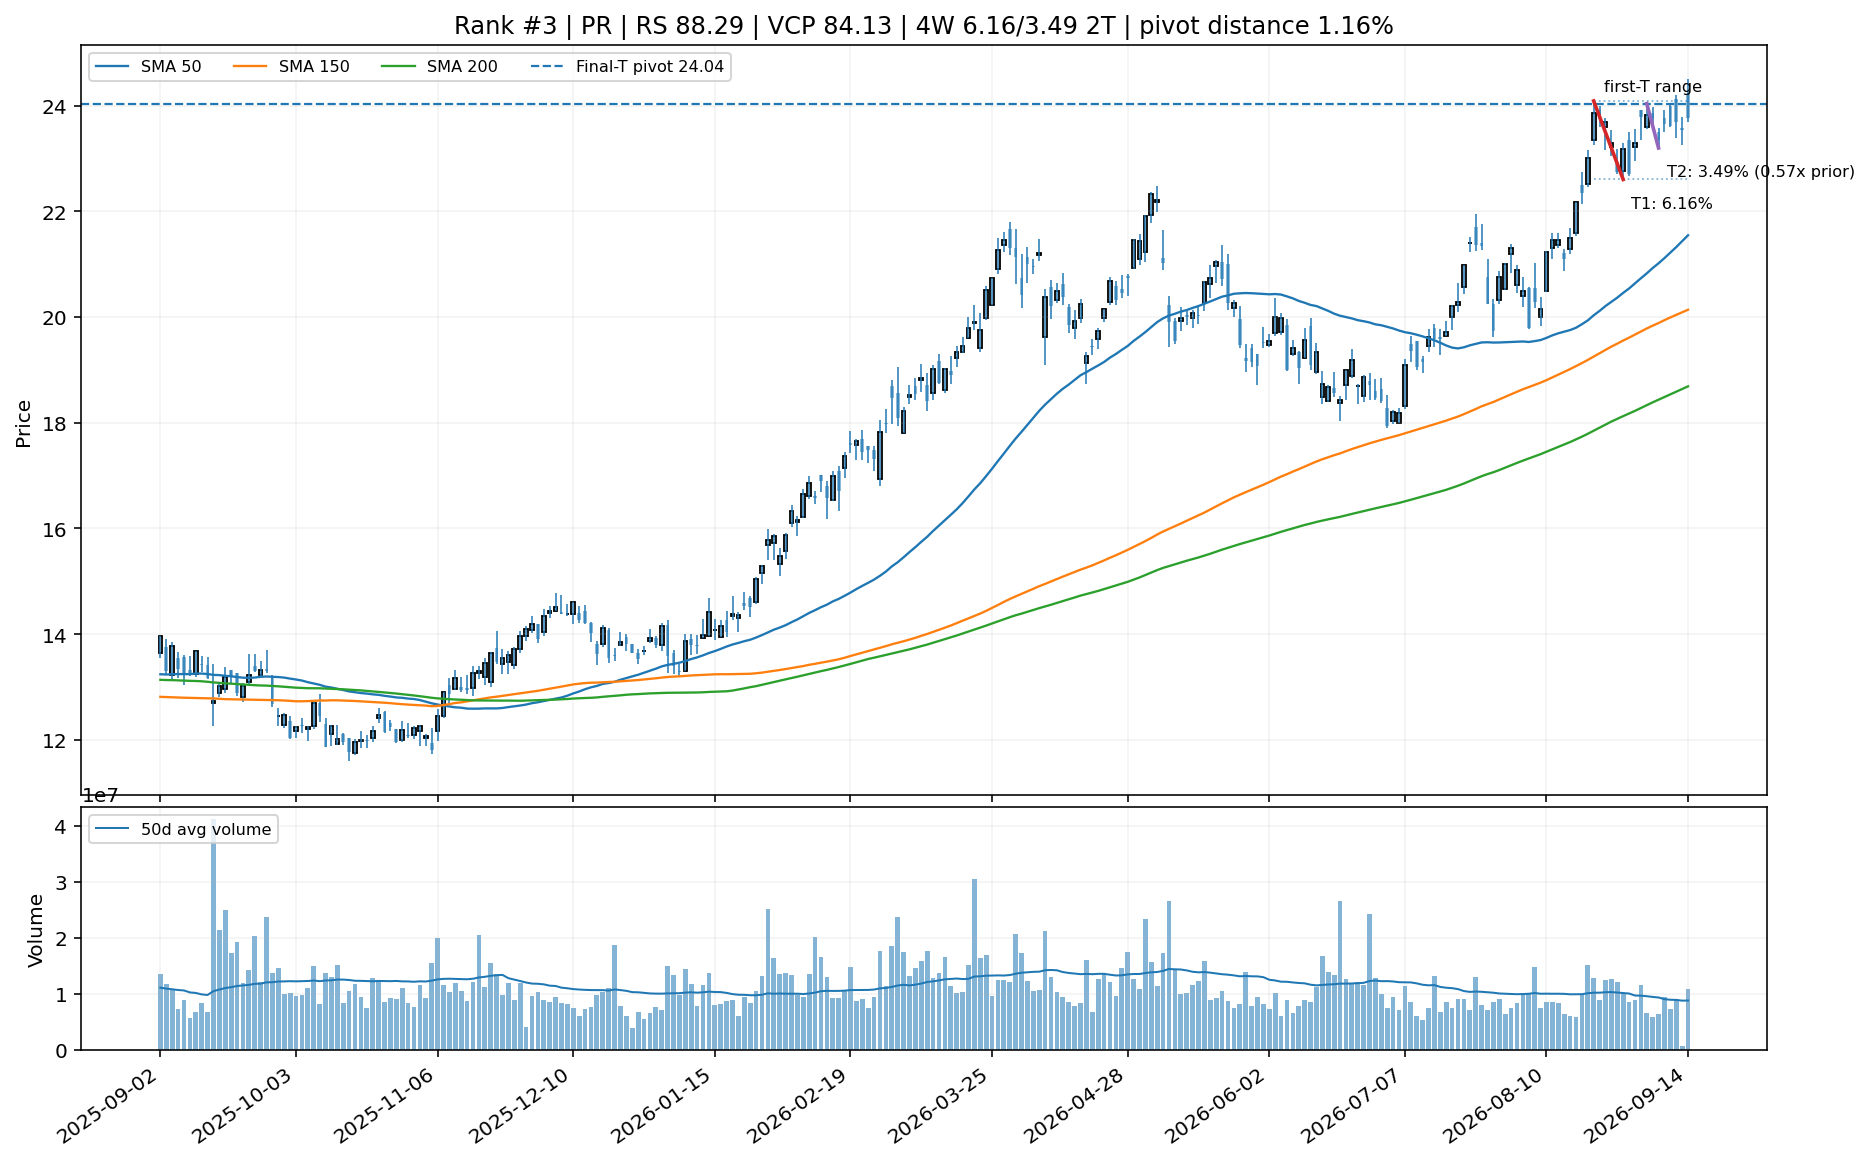Click the T2: 3.49% annotation text
The width and height of the screenshot is (1869, 1161).
[1760, 172]
